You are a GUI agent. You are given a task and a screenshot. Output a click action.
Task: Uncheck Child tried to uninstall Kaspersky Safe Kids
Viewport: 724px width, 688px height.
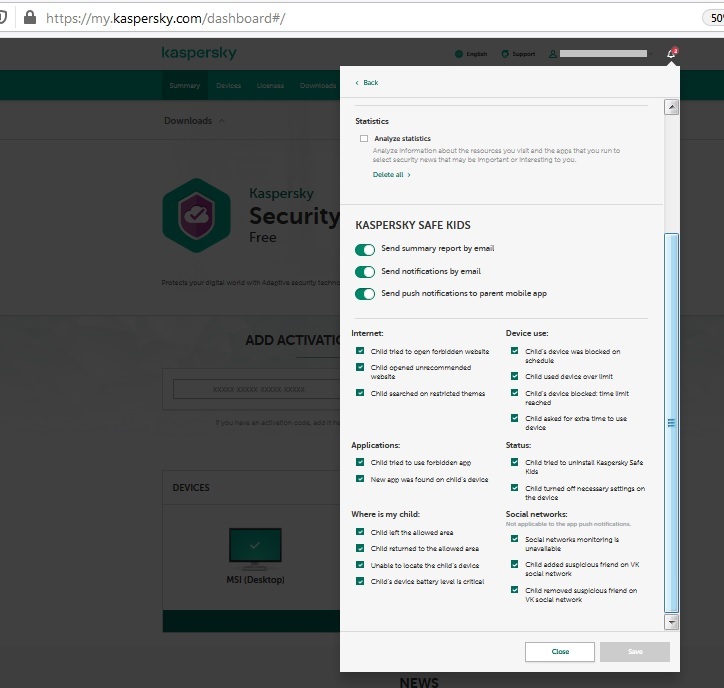click(x=514, y=462)
